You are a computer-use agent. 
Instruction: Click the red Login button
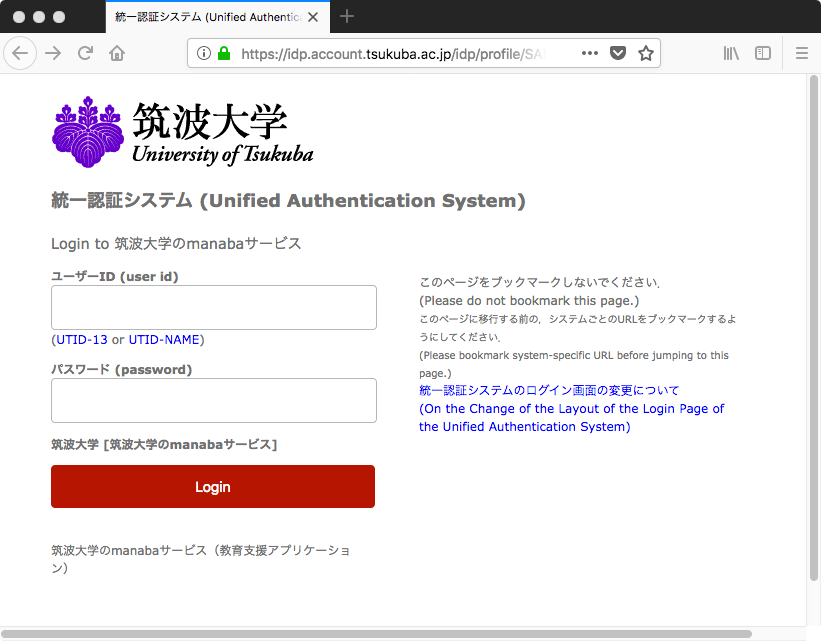213,487
